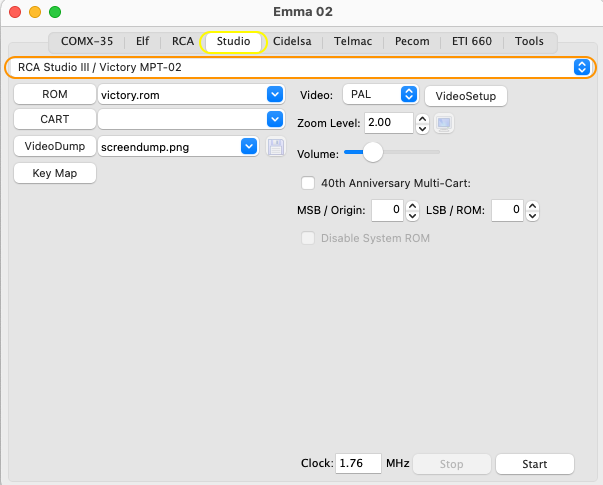Click the Zoom Level input field
Image resolution: width=603 pixels, height=485 pixels.
pyautogui.click(x=389, y=123)
